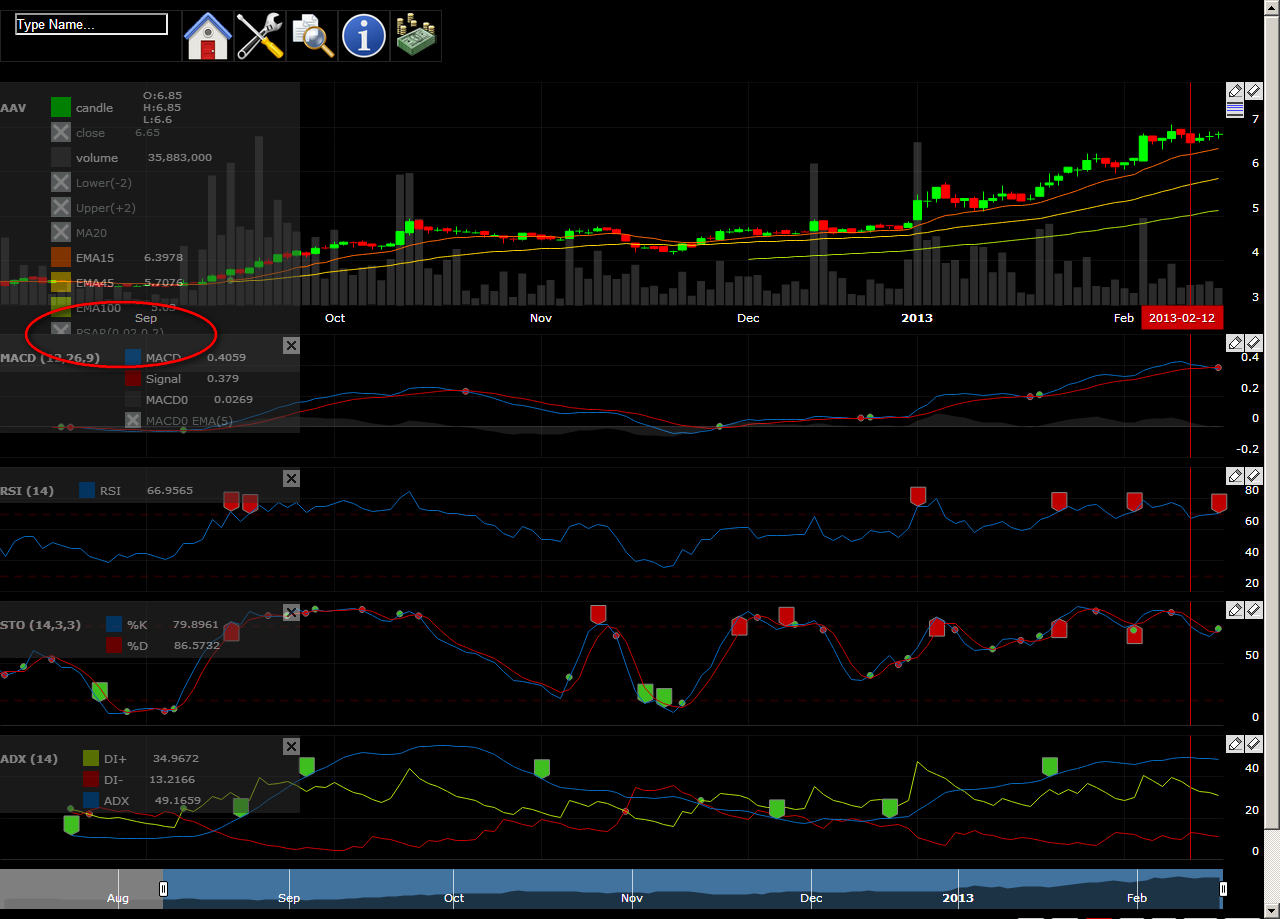Enable the close price series in legend
The image size is (1280, 919).
(x=61, y=132)
